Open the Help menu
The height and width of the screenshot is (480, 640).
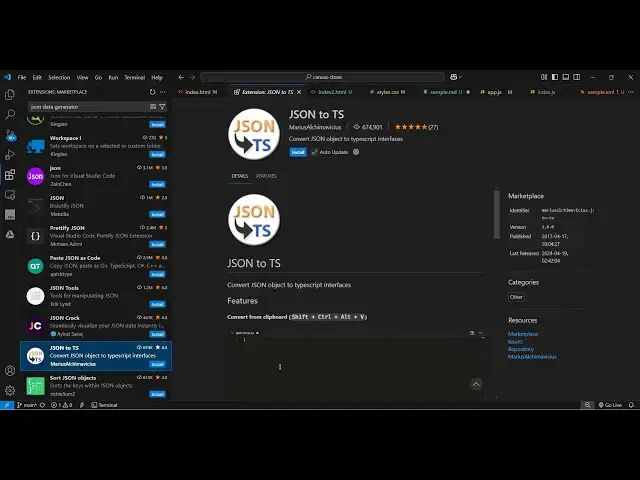(157, 77)
